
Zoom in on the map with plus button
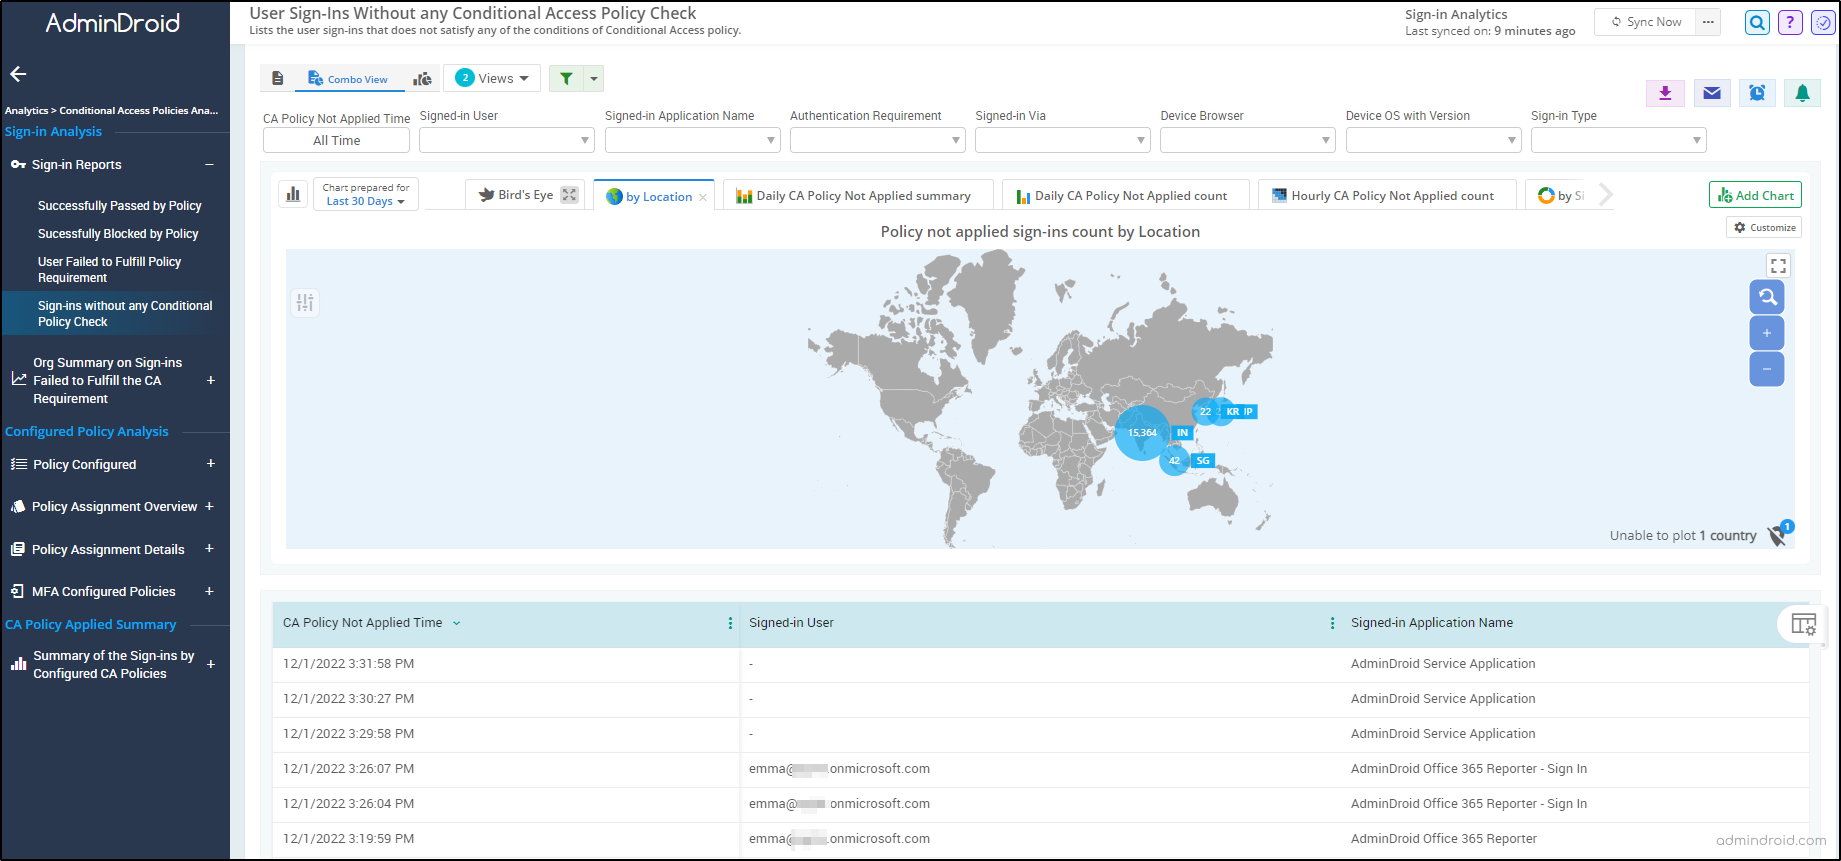pyautogui.click(x=1767, y=333)
